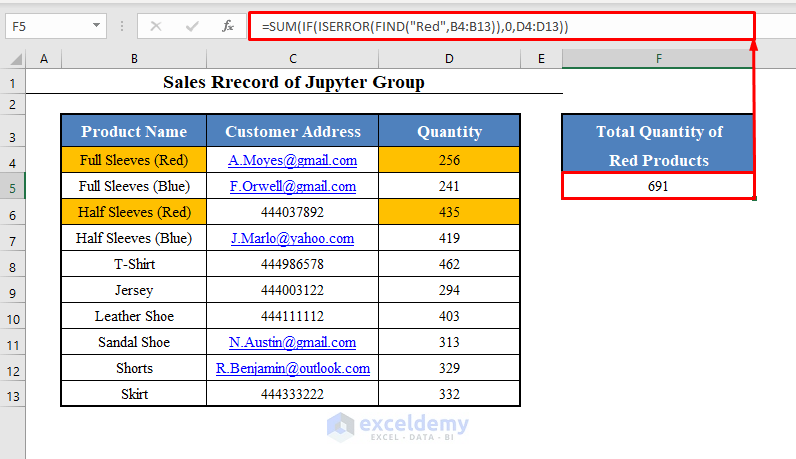This screenshot has width=796, height=459.
Task: Open A.Moyes@gmail.com email link
Action: (x=292, y=160)
